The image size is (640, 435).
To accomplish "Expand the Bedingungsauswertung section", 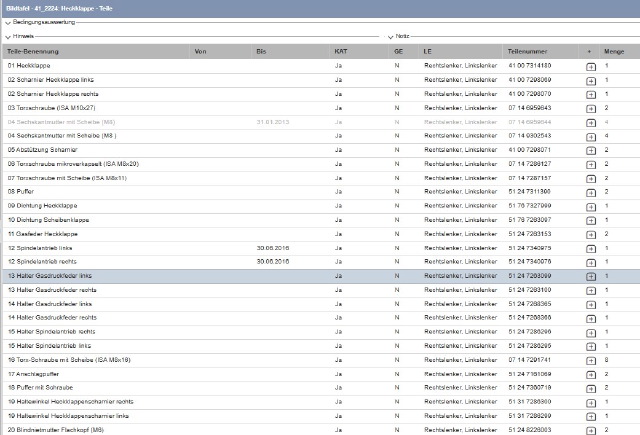I will pos(8,23).
